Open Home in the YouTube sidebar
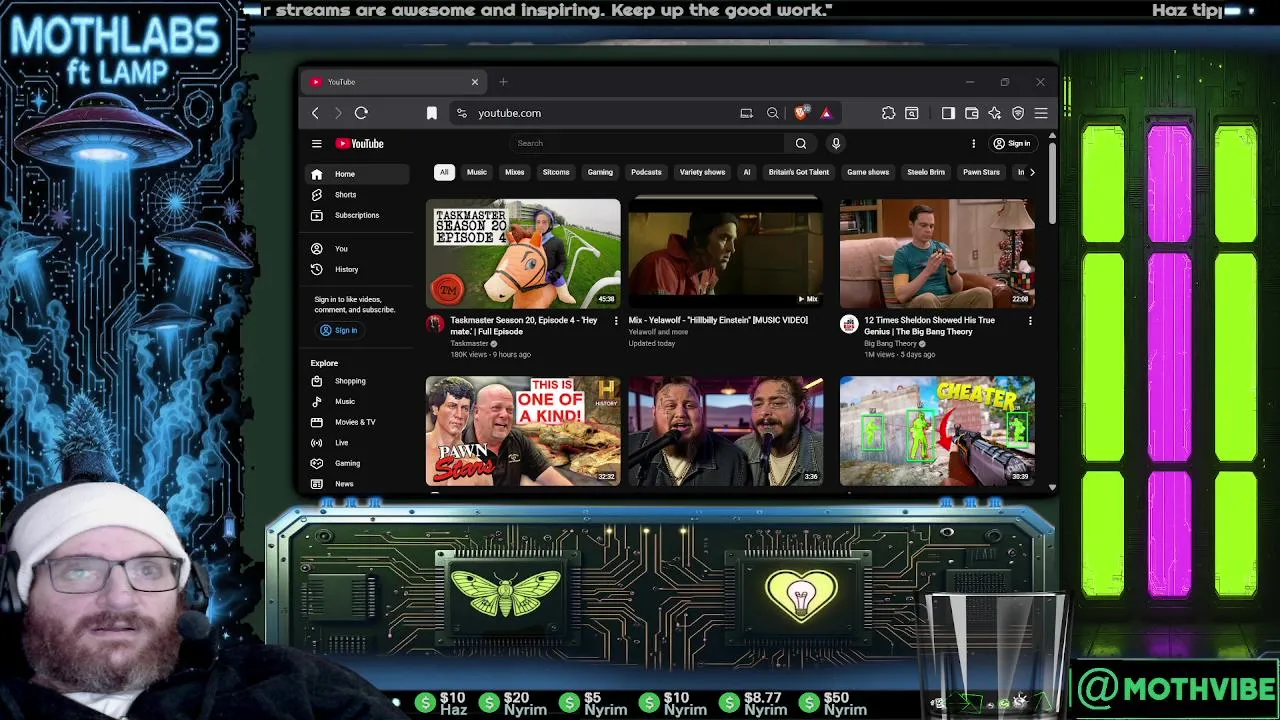Image resolution: width=1280 pixels, height=720 pixels. point(357,174)
